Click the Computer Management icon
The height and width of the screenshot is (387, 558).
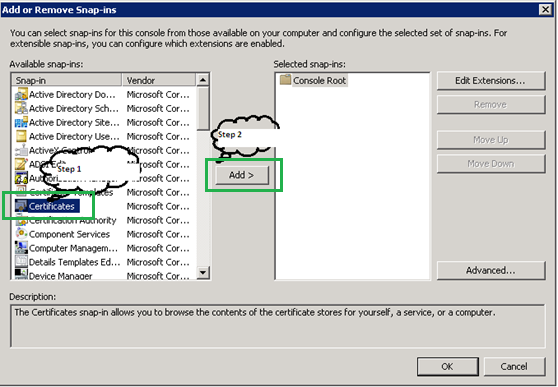pyautogui.click(x=21, y=248)
